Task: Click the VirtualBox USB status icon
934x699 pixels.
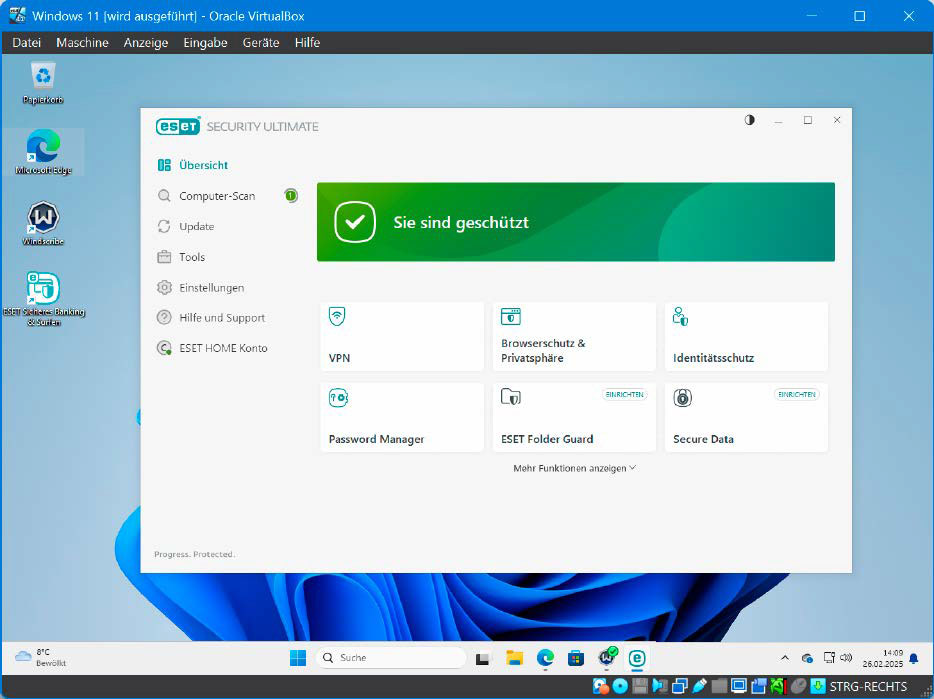Action: (699, 686)
